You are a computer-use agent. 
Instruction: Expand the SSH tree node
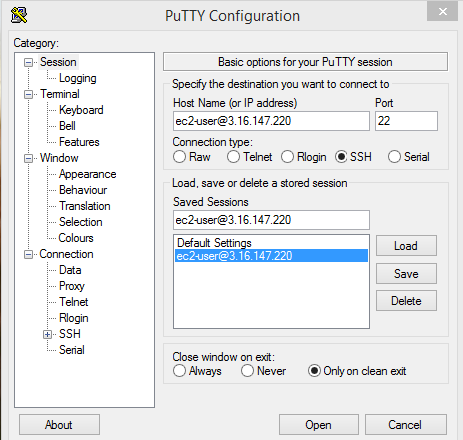click(x=48, y=334)
